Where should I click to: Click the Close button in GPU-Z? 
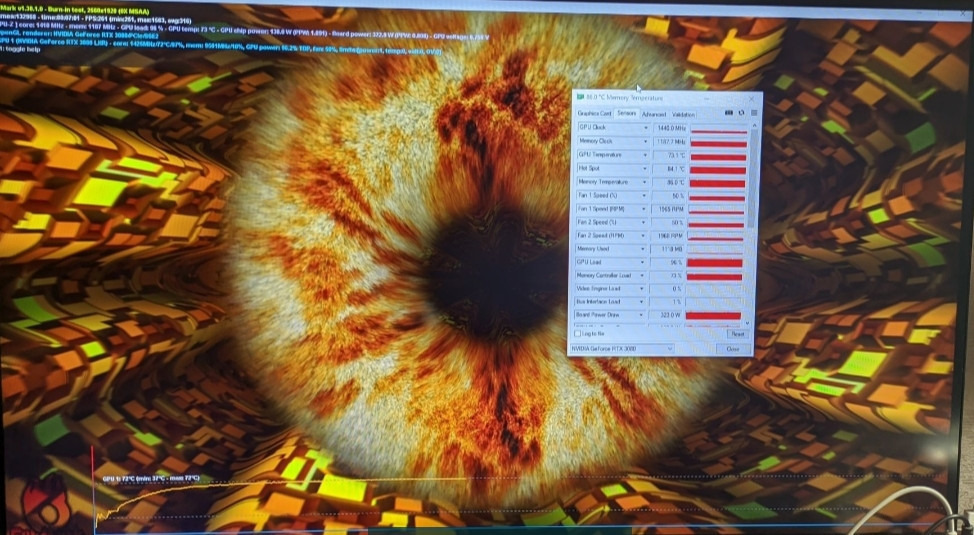[x=733, y=349]
